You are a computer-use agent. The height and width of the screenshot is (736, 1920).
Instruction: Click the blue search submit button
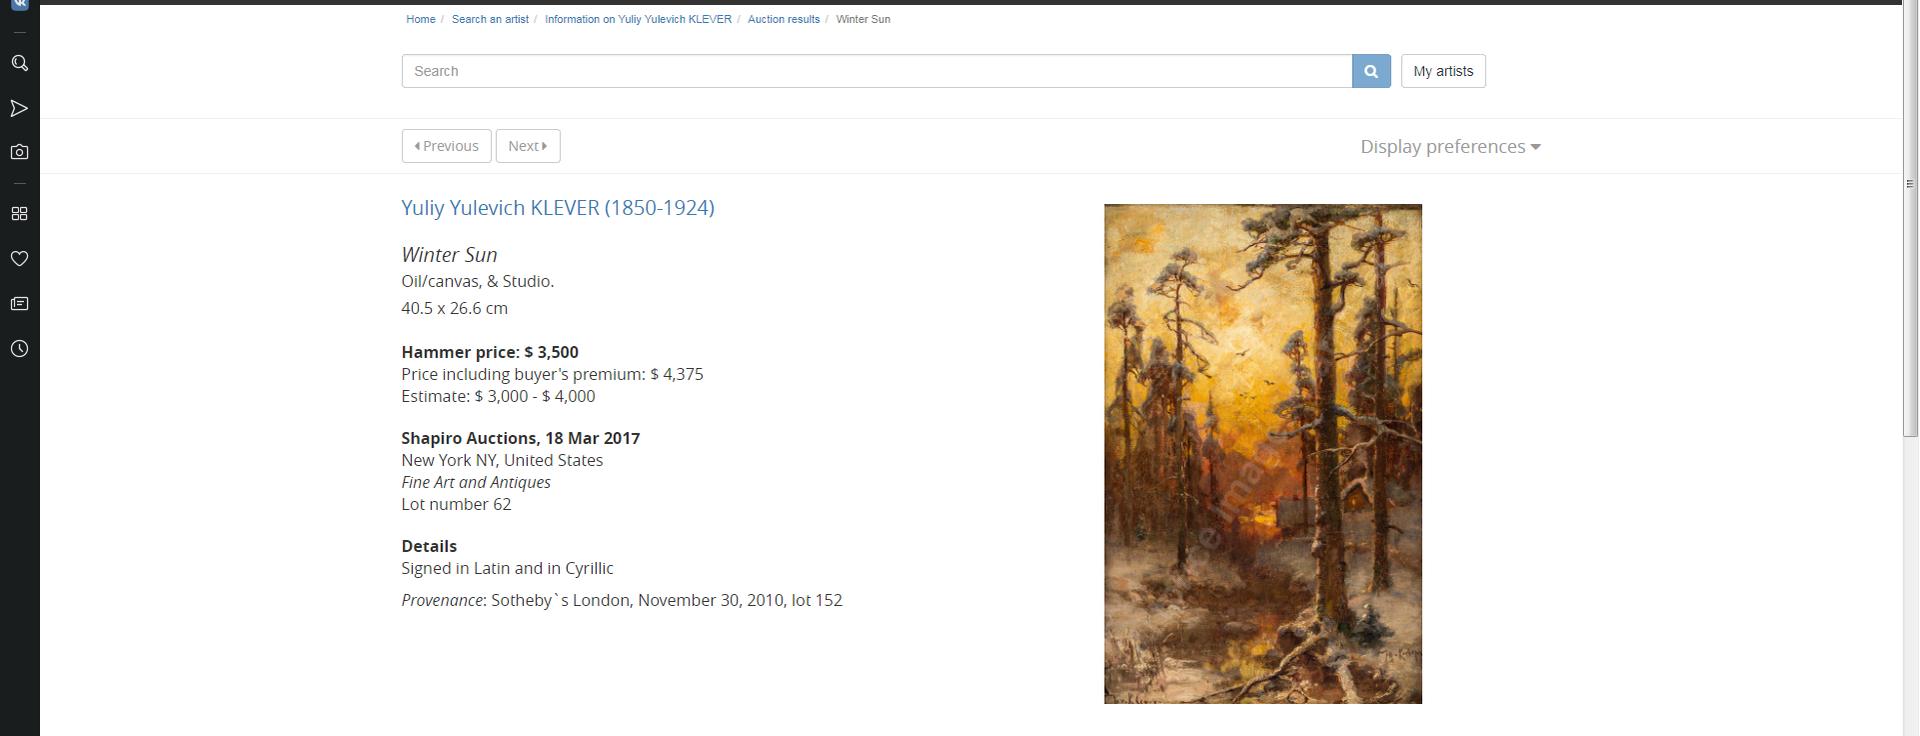pos(1371,71)
